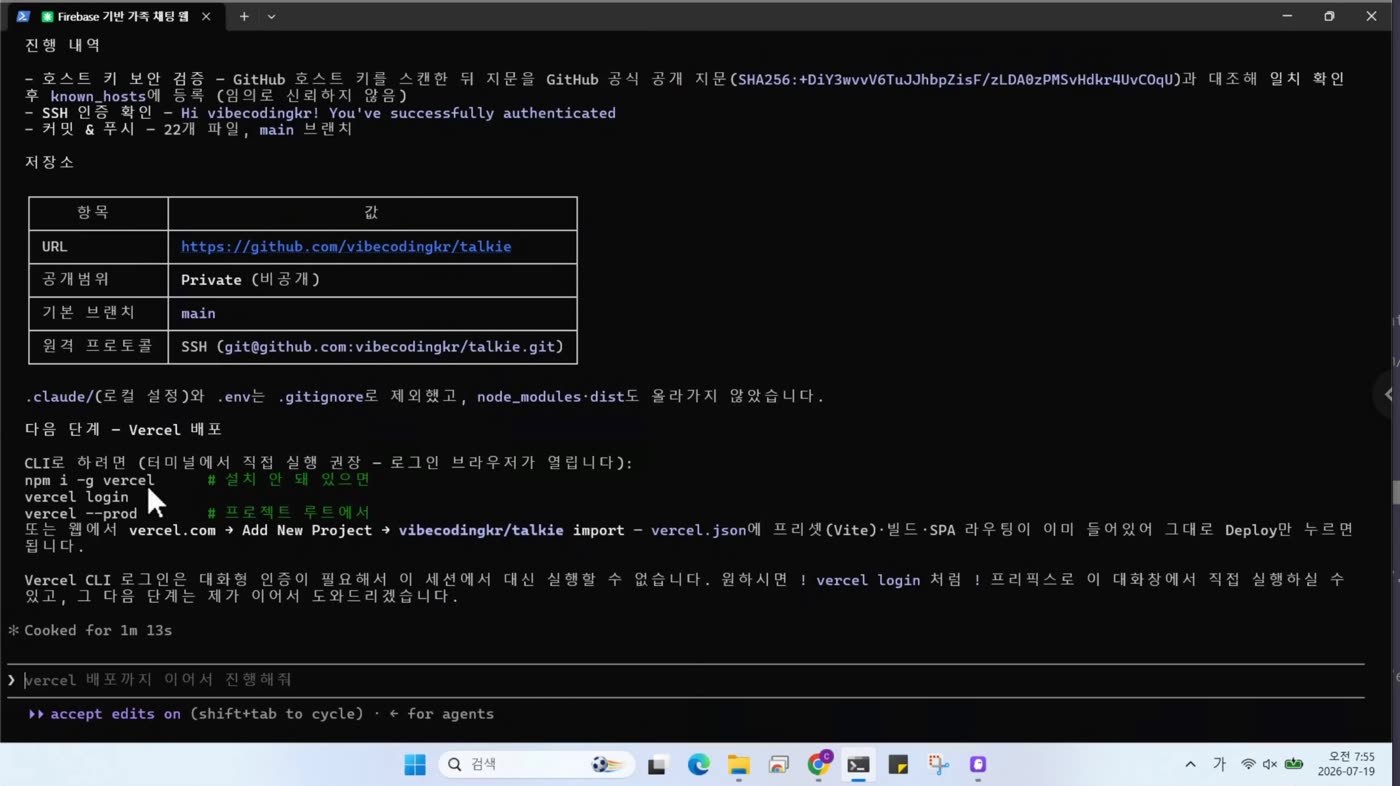Viewport: 1400px width, 786px height.
Task: Close the Firebase terminal tab
Action: coord(206,16)
